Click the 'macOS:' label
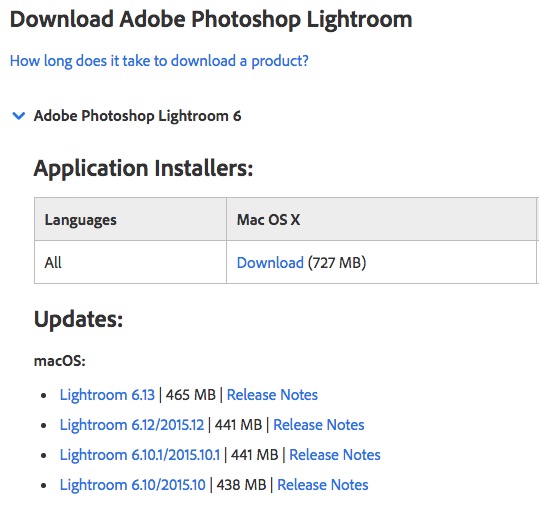 point(60,361)
